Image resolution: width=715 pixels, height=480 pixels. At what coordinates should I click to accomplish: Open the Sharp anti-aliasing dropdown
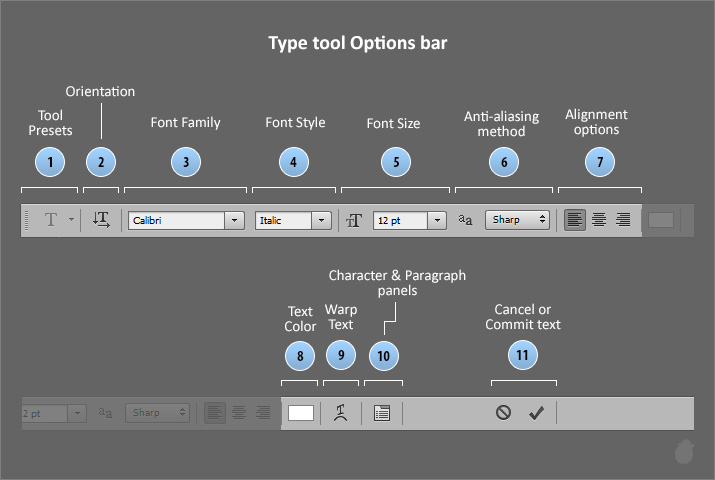pyautogui.click(x=543, y=220)
